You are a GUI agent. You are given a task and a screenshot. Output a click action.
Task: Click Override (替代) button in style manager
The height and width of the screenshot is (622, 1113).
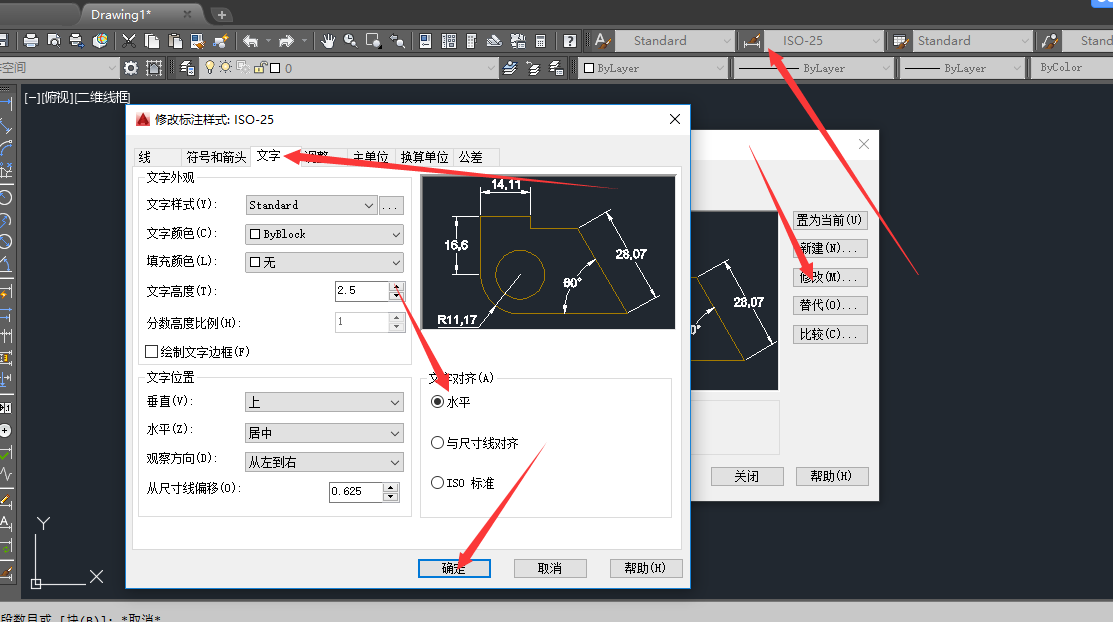click(830, 305)
